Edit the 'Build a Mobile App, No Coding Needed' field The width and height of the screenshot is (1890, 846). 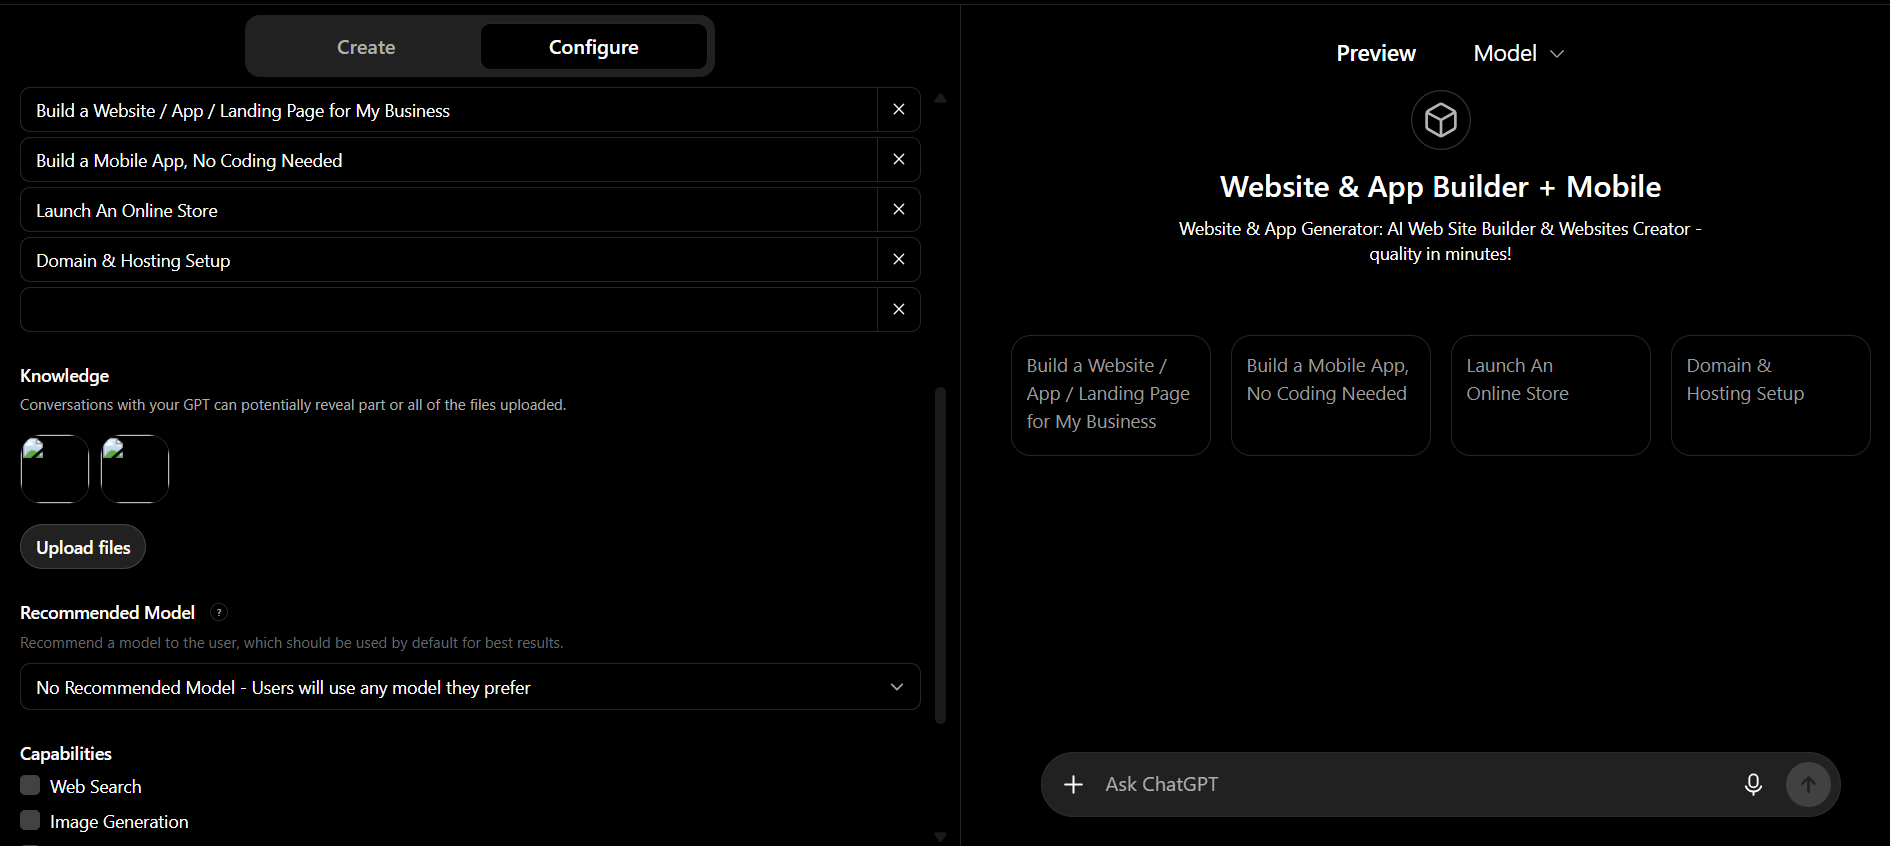coord(449,160)
